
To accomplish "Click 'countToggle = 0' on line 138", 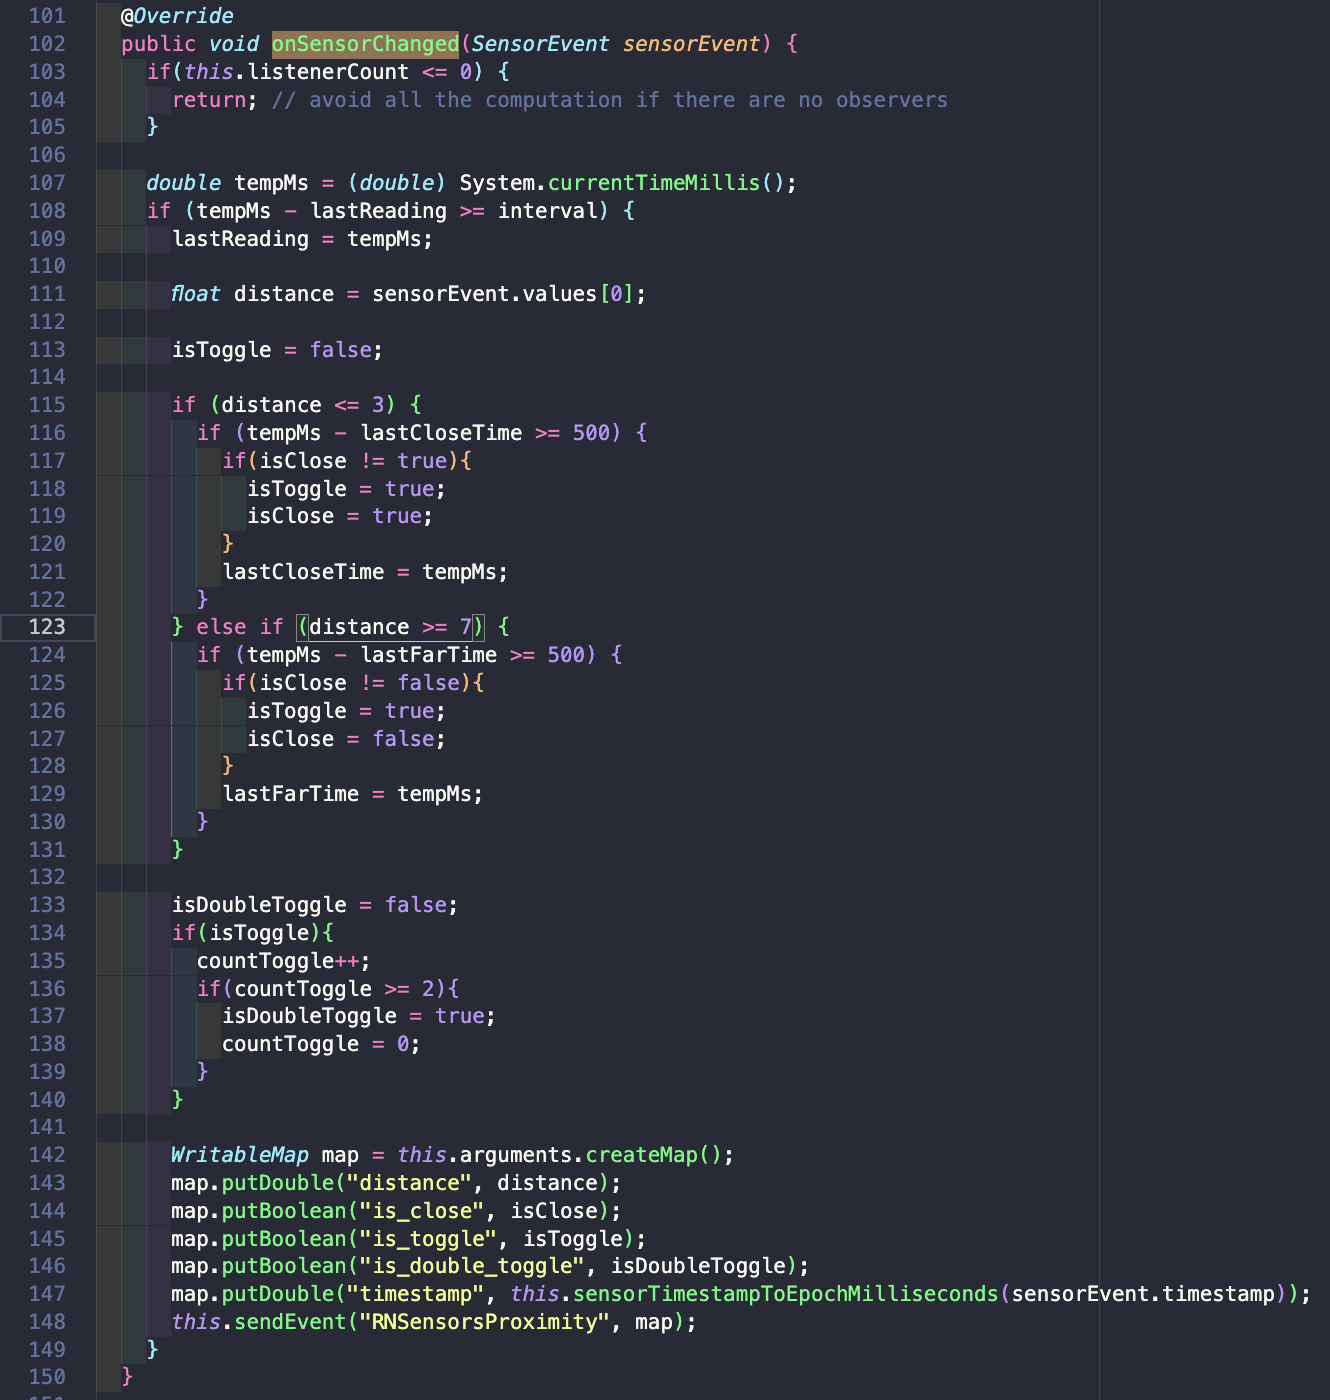I will coord(316,1044).
